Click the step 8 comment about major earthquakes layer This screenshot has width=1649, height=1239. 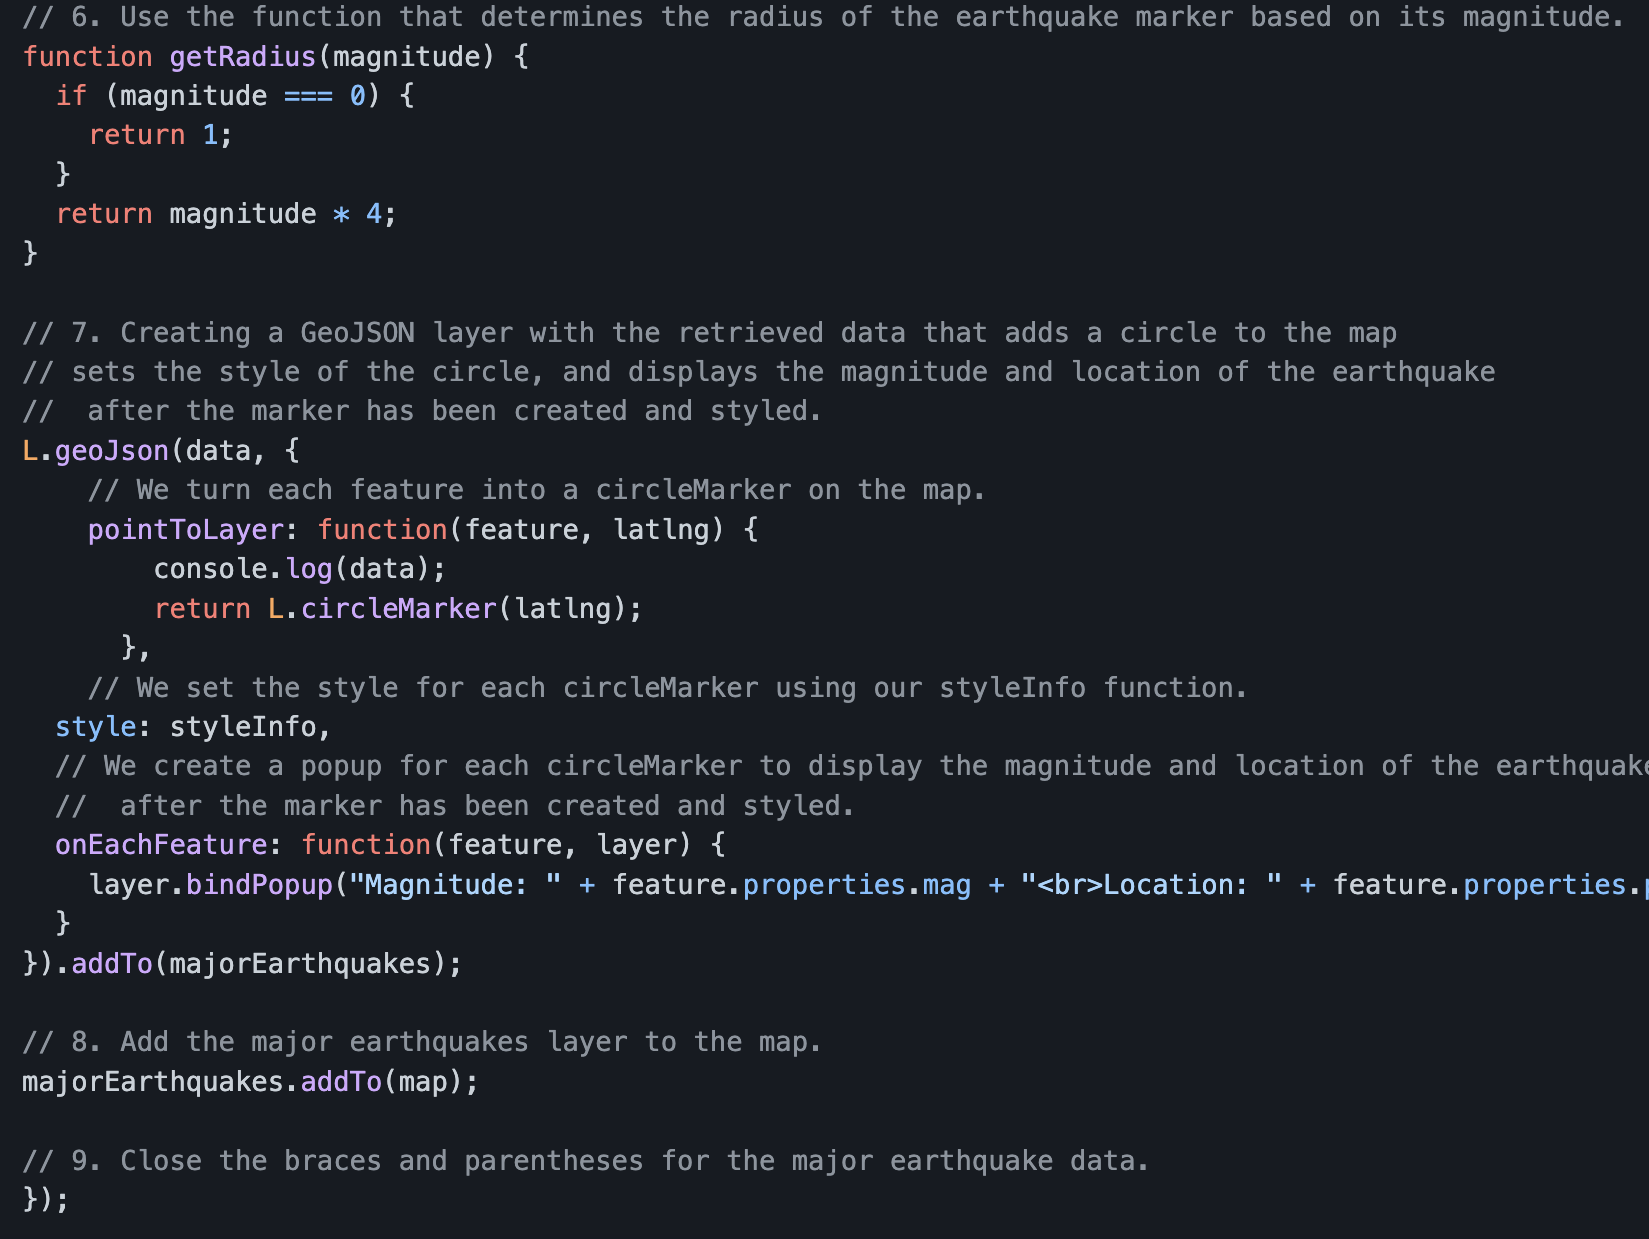click(420, 1041)
